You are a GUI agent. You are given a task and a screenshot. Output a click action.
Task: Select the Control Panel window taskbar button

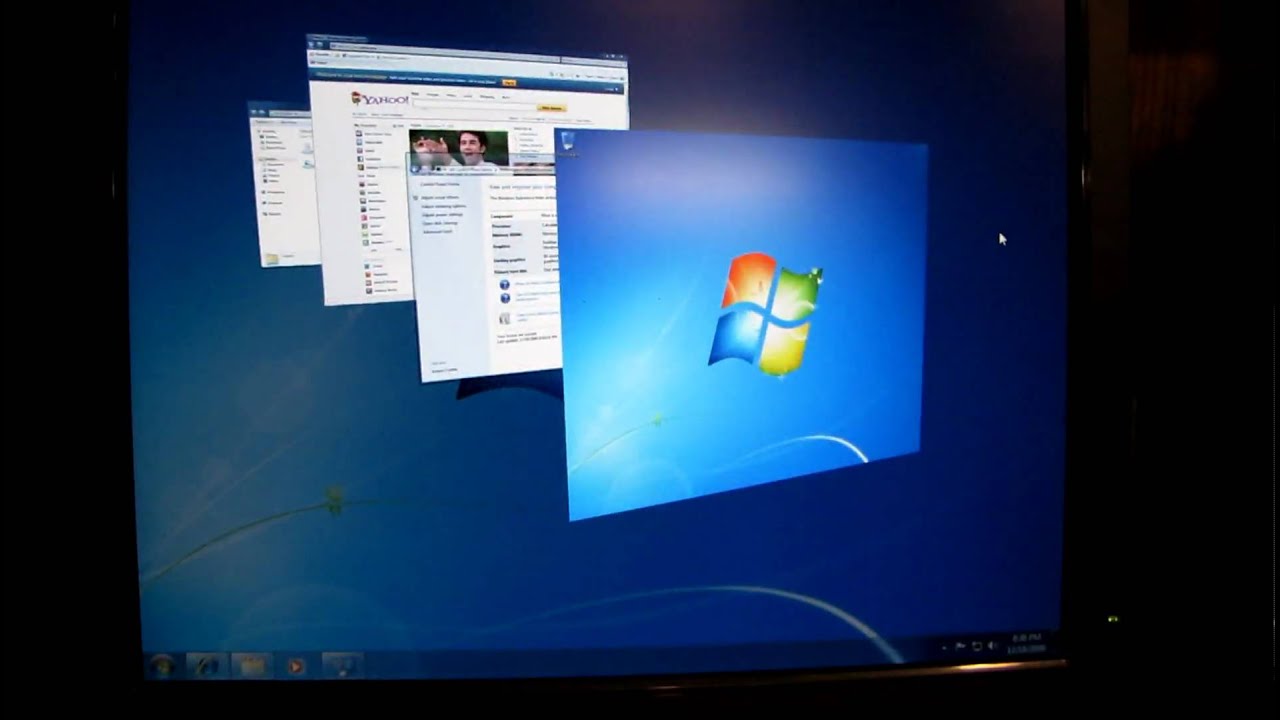coord(342,665)
